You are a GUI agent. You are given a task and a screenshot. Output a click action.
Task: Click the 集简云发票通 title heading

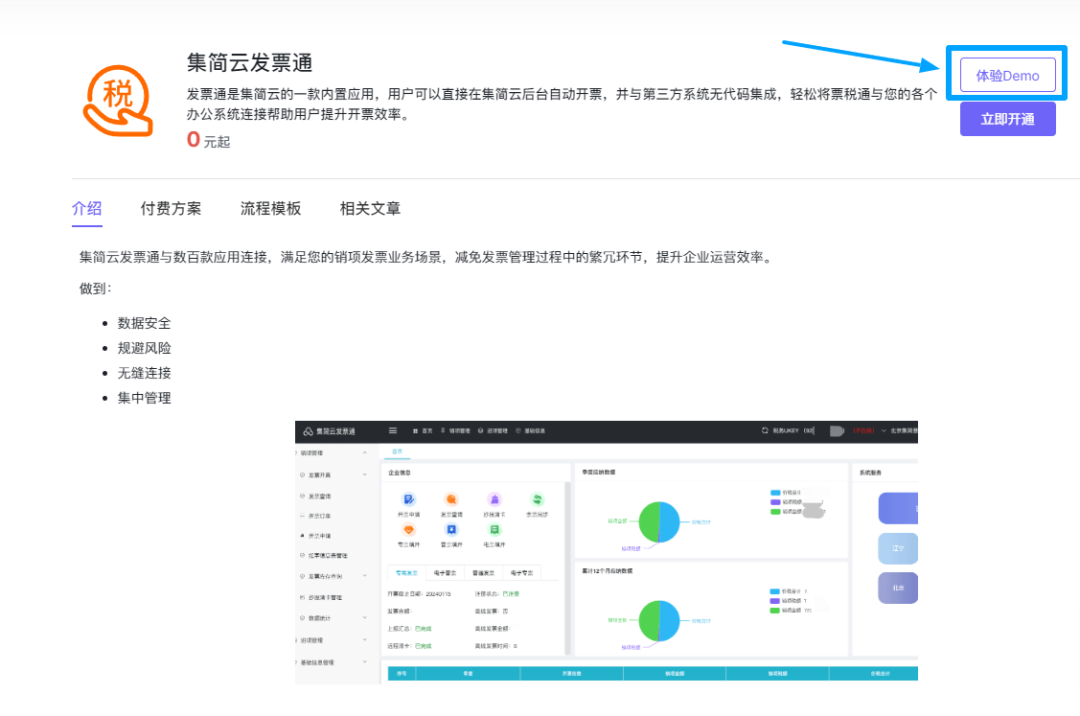(x=249, y=63)
